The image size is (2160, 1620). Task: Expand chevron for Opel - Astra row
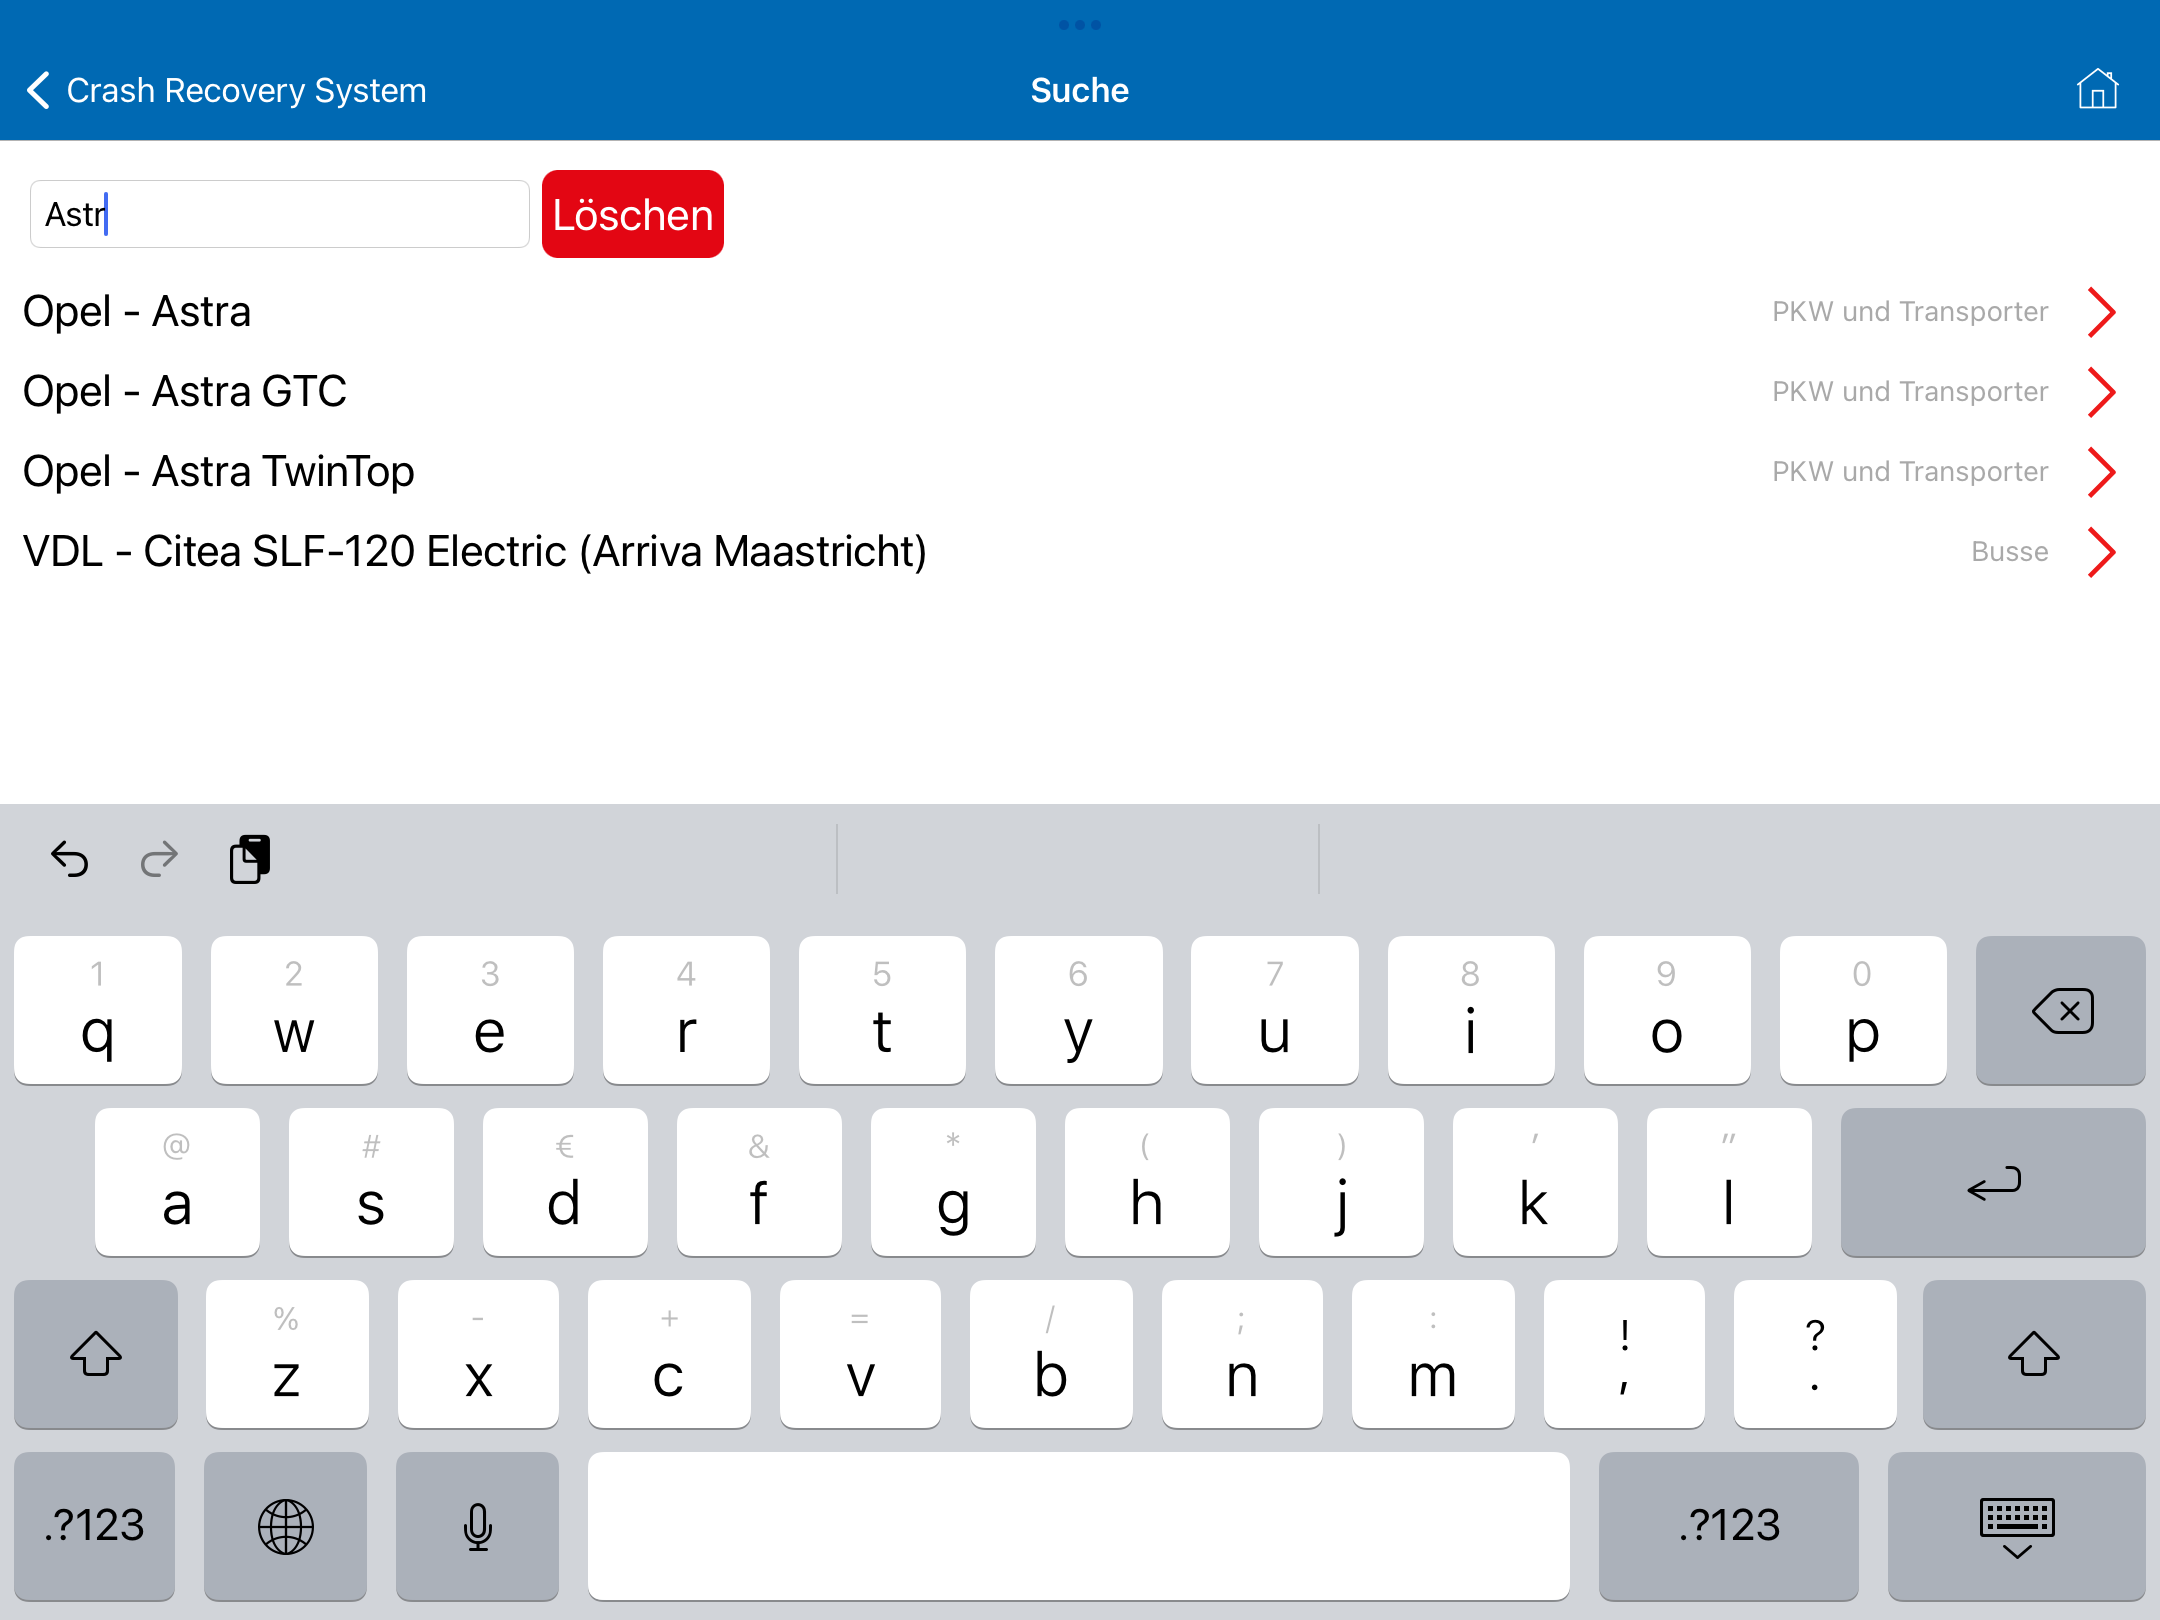pyautogui.click(x=2102, y=312)
